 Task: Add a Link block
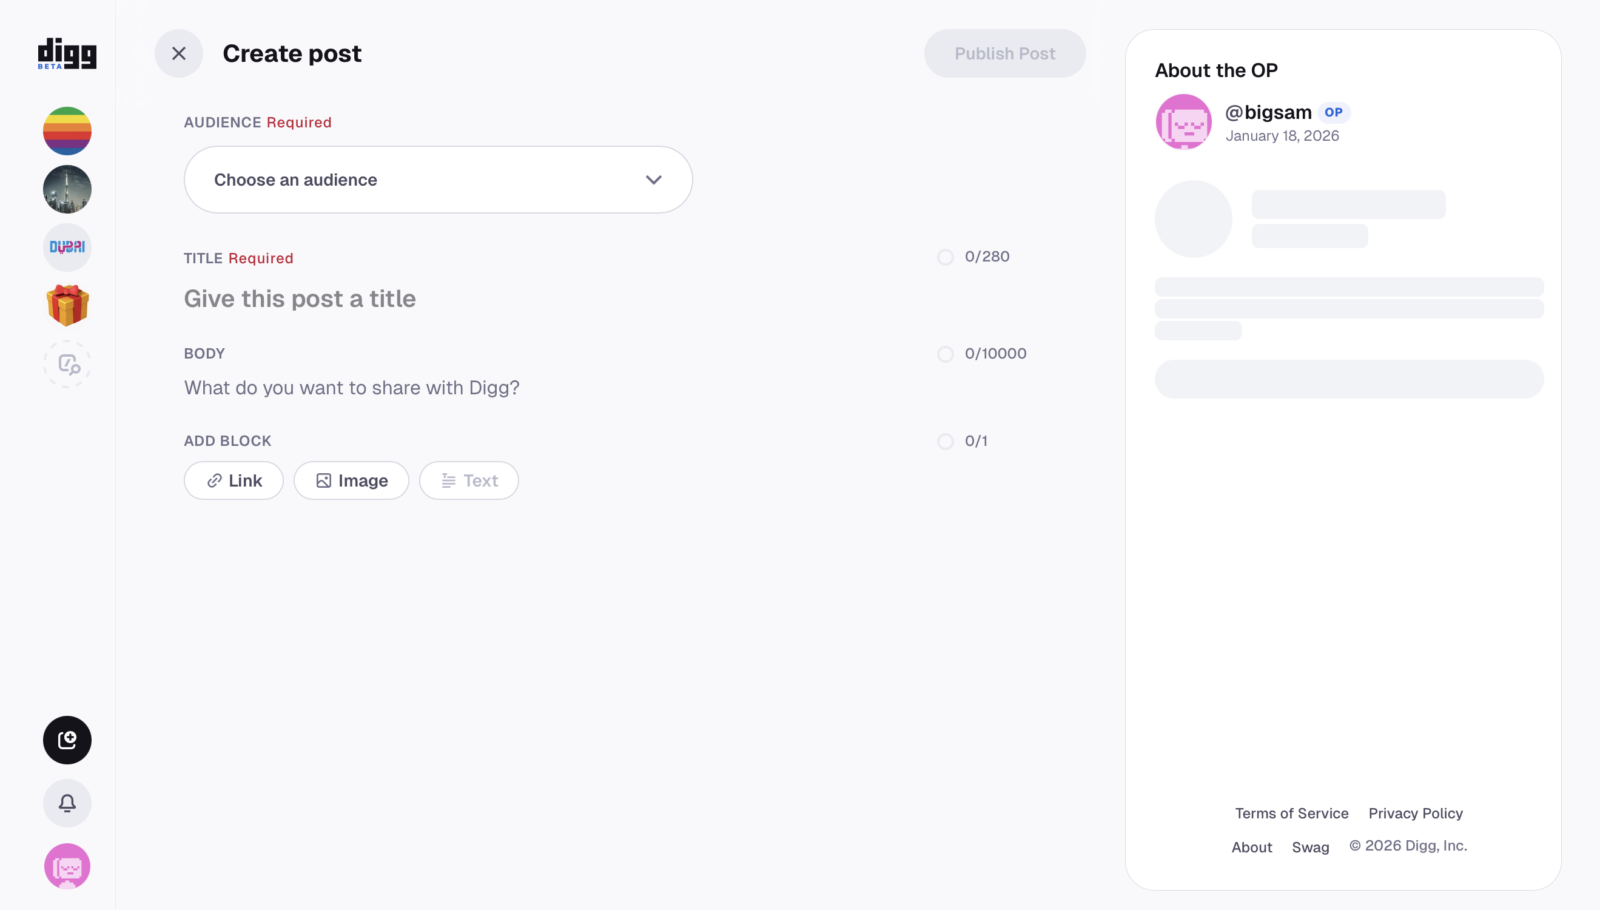[234, 481]
